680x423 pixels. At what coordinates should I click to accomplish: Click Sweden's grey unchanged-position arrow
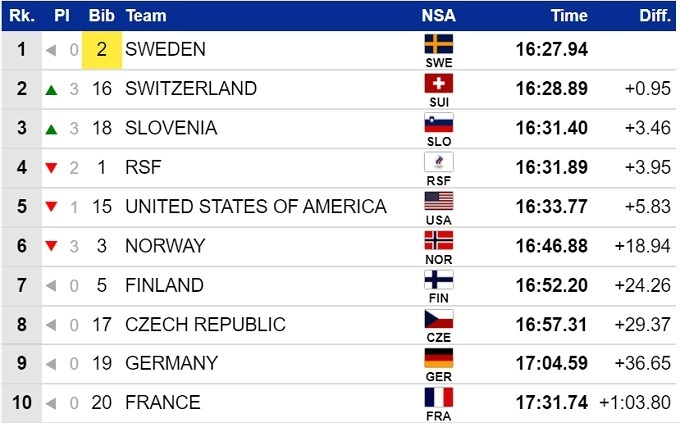coord(51,50)
